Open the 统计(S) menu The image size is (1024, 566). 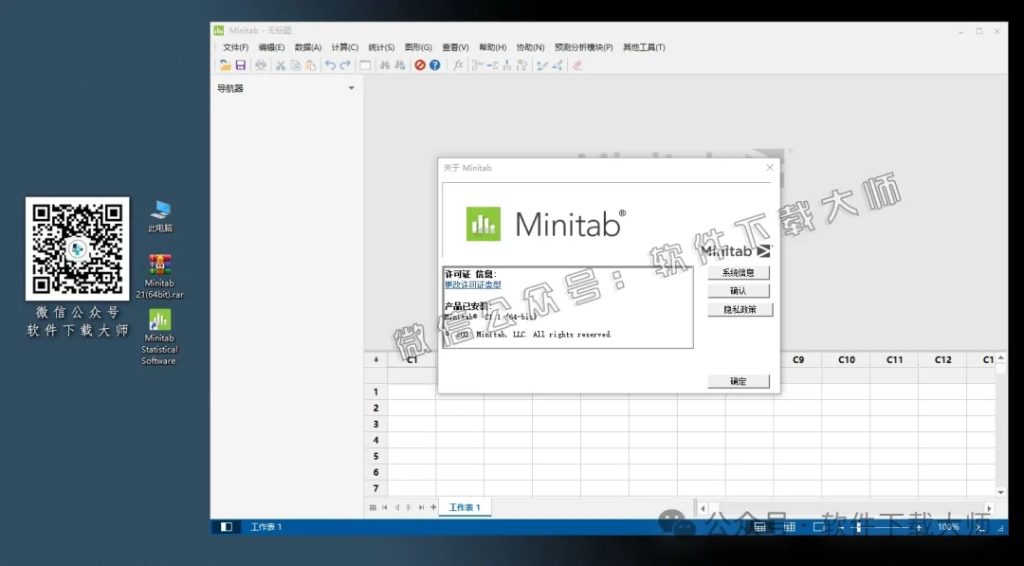pos(381,48)
